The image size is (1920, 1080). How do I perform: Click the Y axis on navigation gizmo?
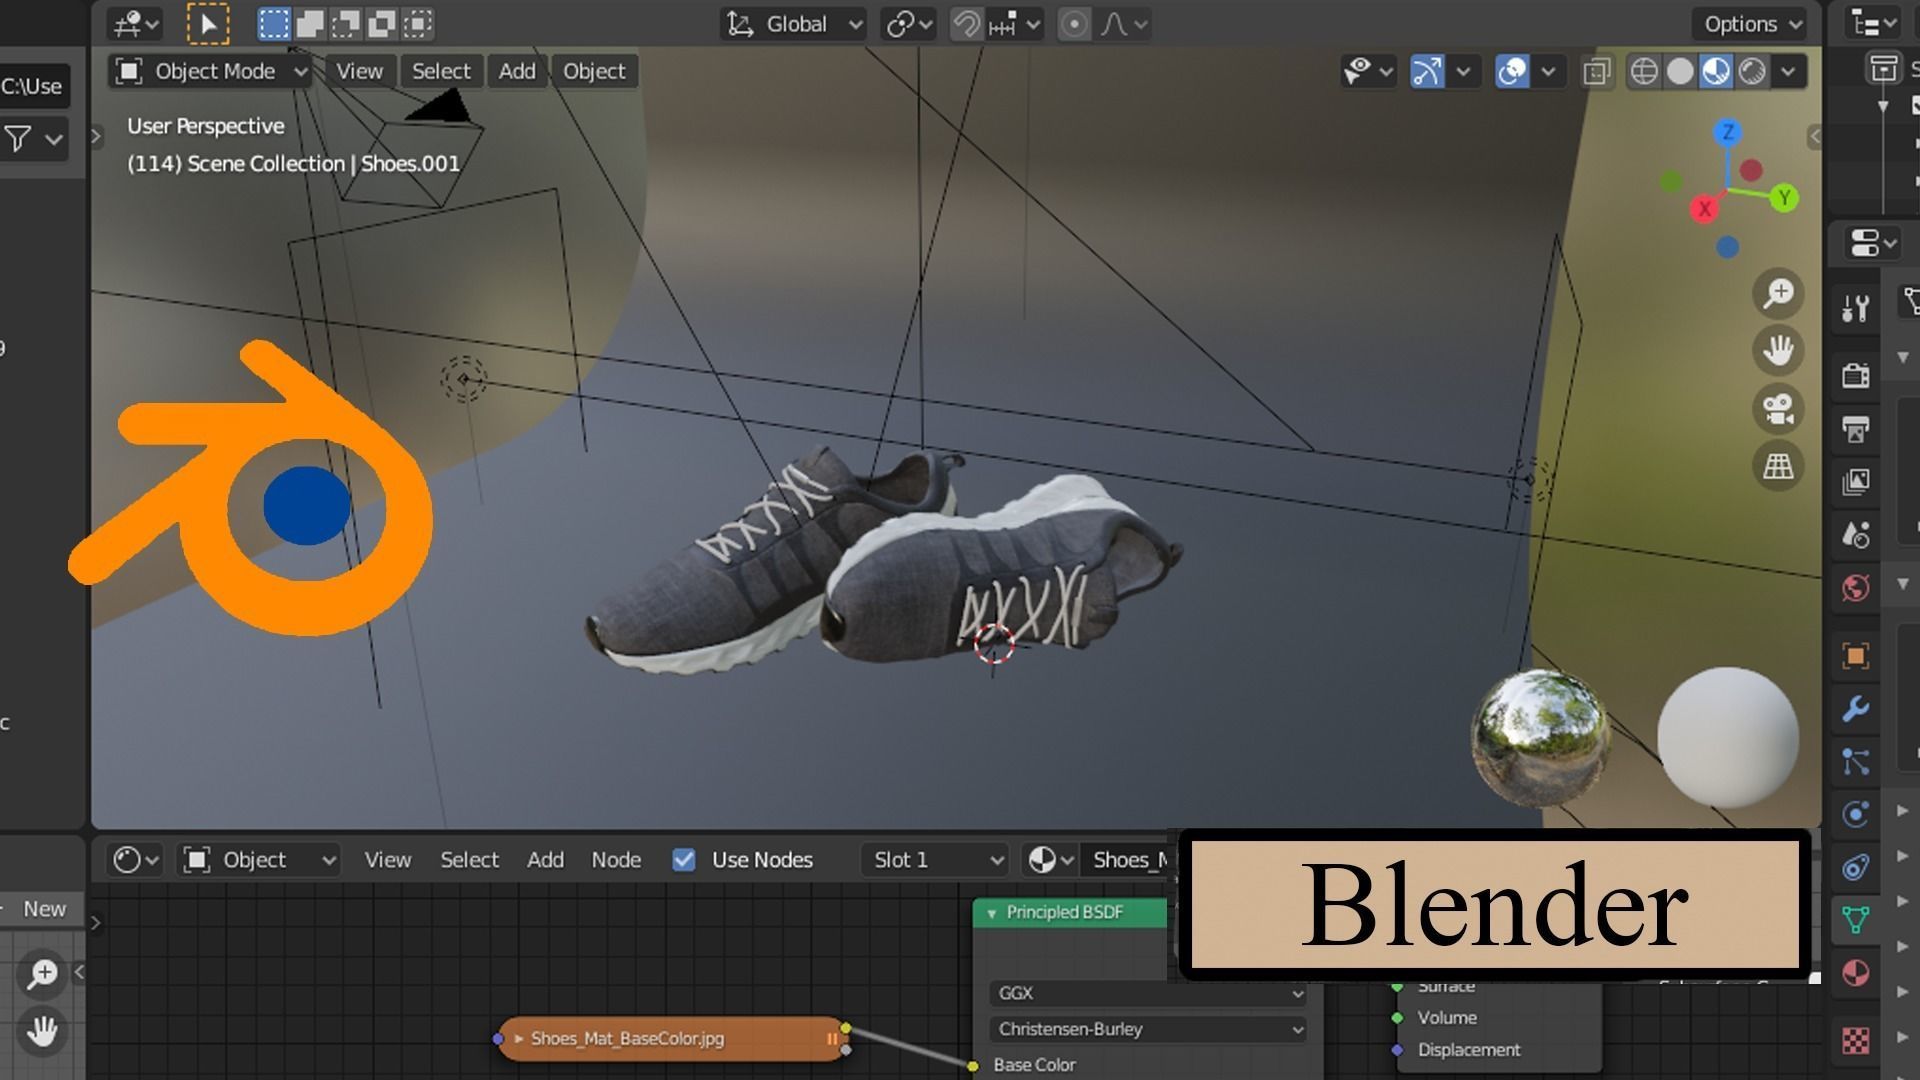1784,197
